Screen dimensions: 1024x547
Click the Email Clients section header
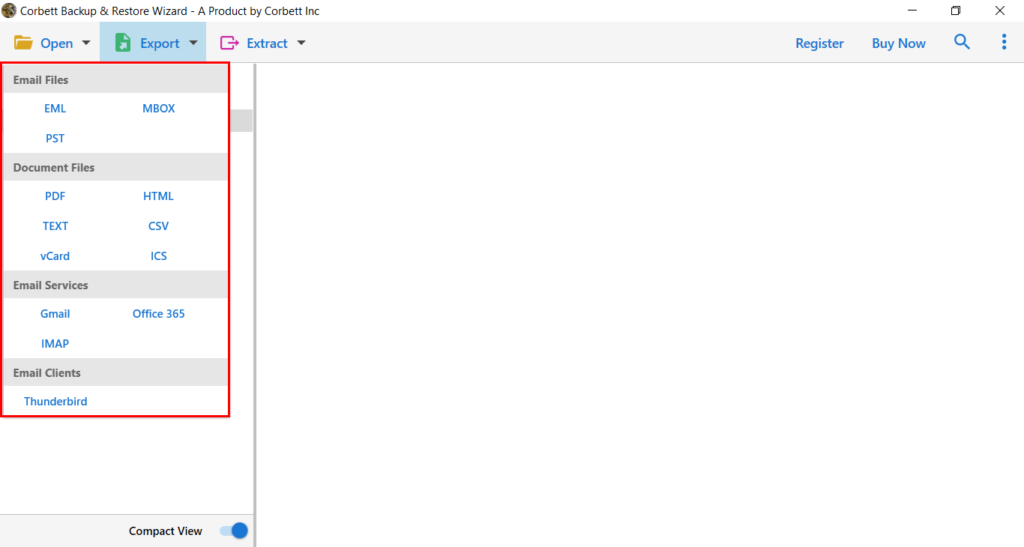[116, 372]
